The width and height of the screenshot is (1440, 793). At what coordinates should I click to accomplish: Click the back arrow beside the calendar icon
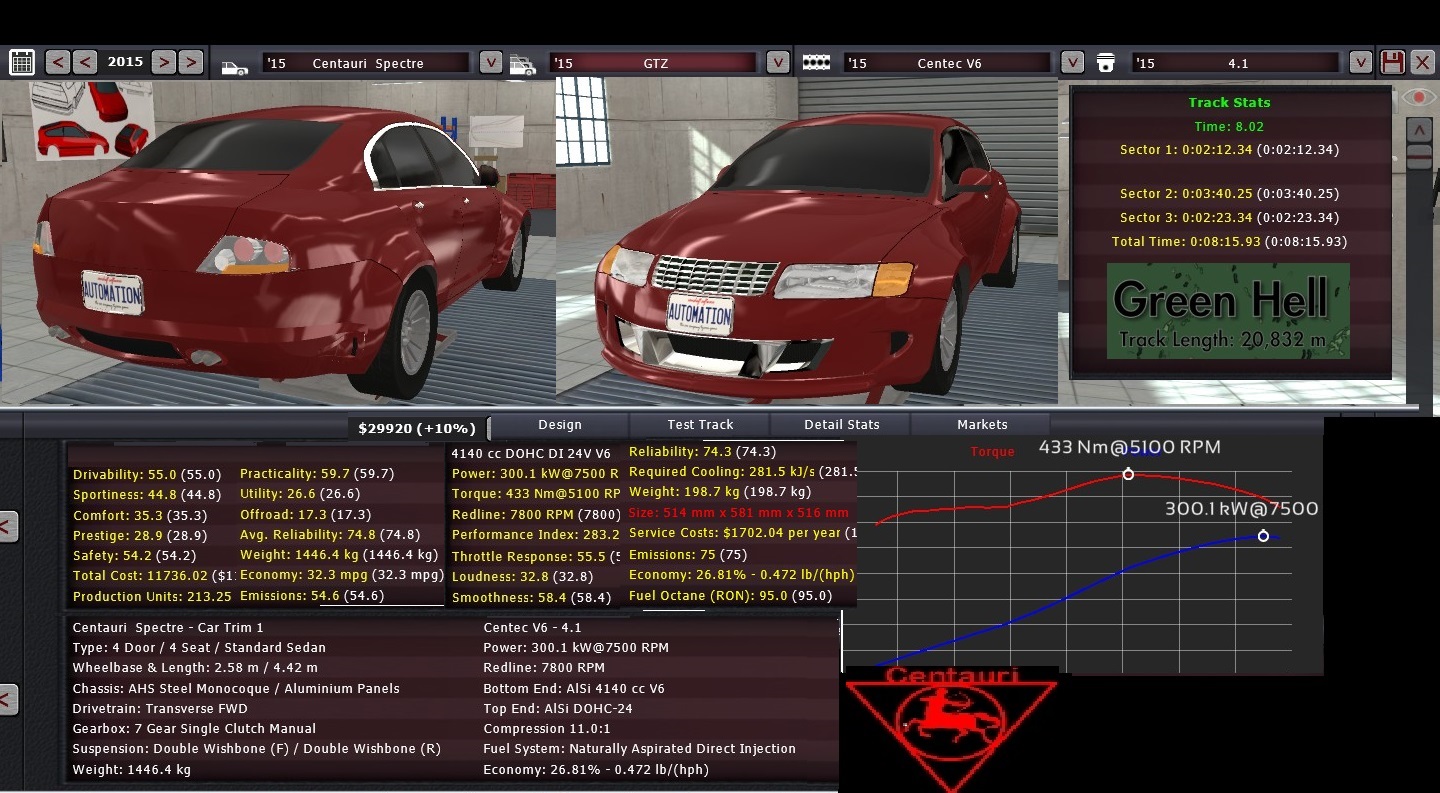[x=58, y=62]
